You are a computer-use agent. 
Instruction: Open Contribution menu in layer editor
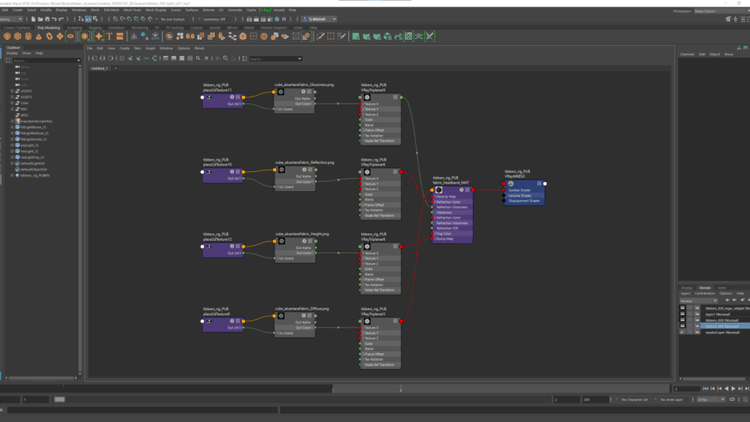point(704,293)
